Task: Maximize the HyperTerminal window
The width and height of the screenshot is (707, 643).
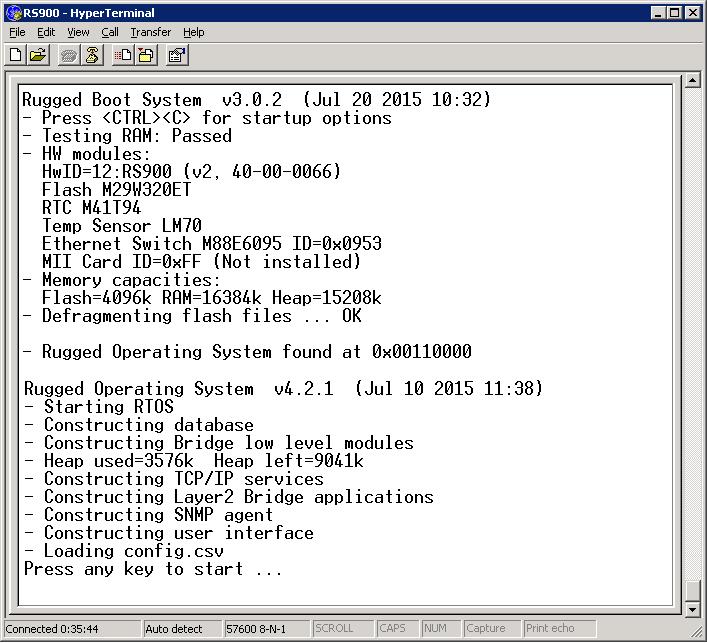Action: coord(675,13)
